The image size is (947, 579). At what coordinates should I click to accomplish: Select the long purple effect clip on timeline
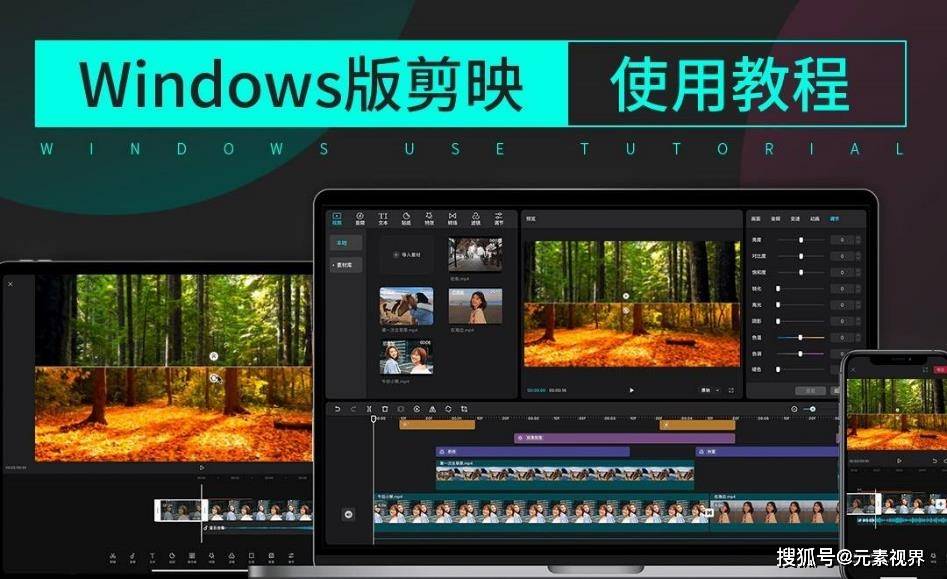pyautogui.click(x=624, y=437)
